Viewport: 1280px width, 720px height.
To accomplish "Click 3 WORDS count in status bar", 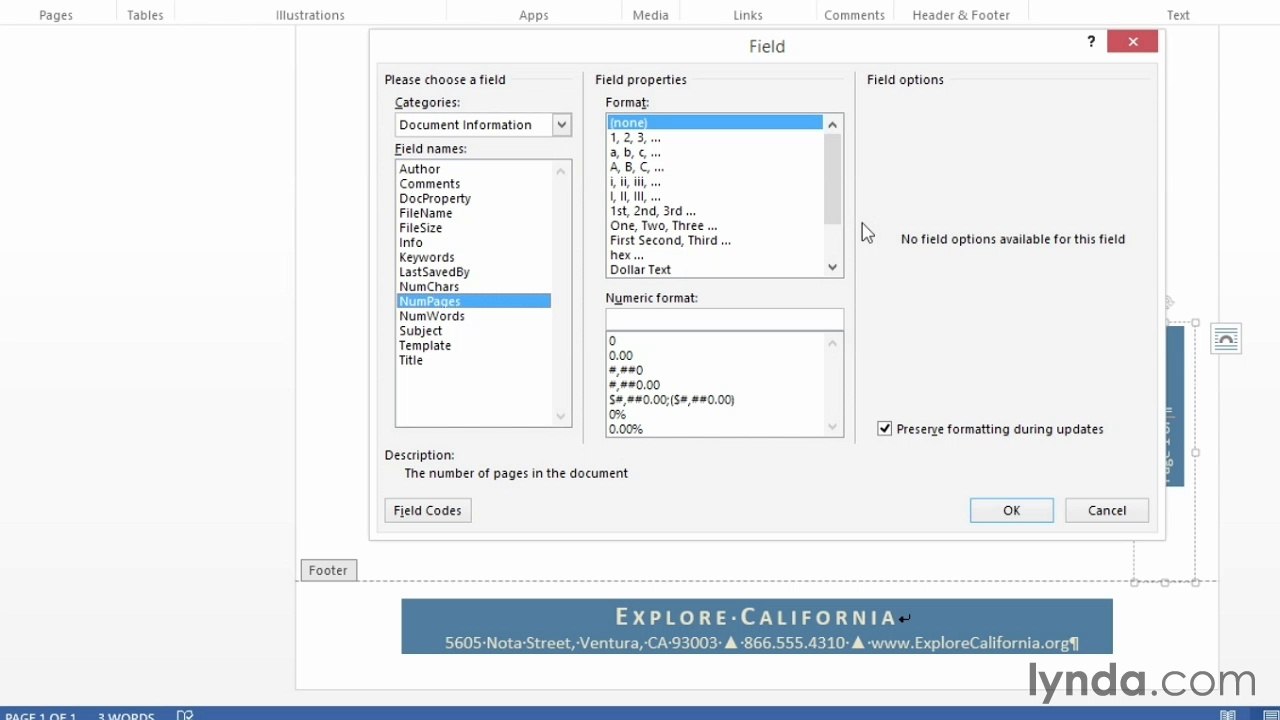I will pos(126,716).
